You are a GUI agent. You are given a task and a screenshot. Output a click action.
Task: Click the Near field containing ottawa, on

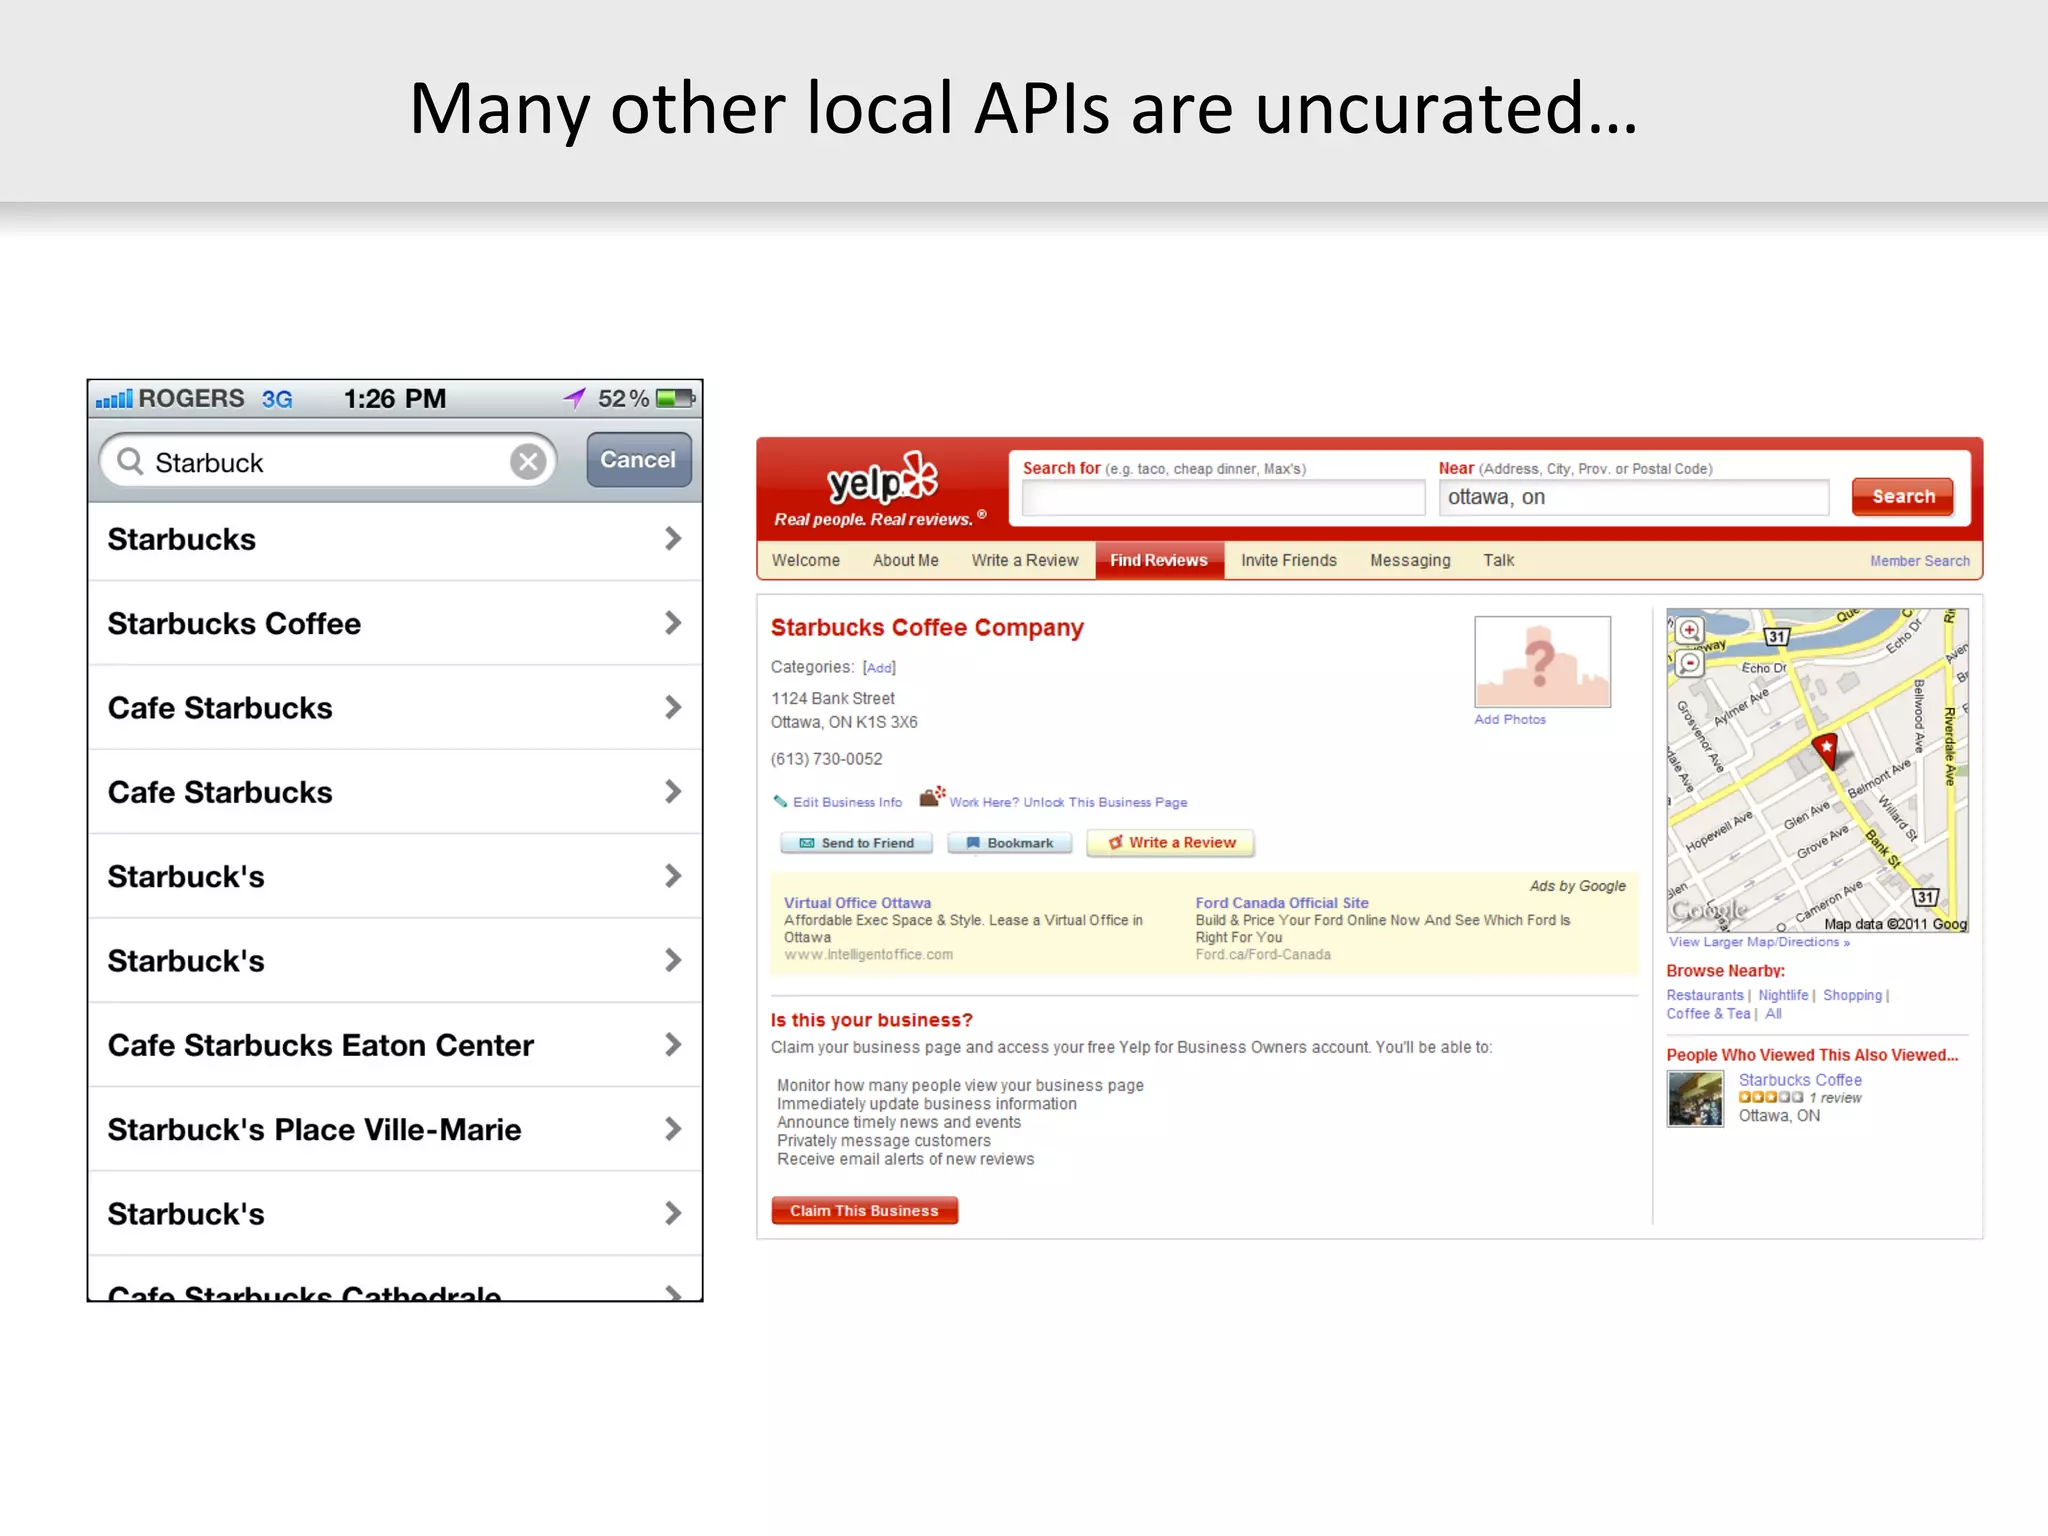[1634, 497]
